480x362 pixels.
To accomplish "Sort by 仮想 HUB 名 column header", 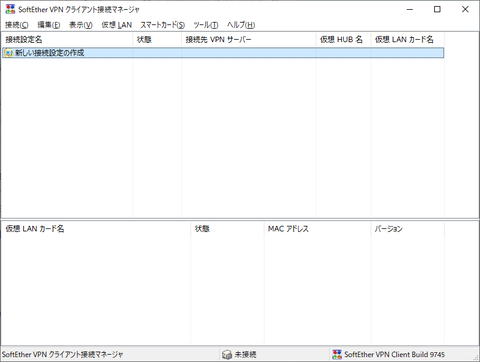I will pyautogui.click(x=343, y=40).
